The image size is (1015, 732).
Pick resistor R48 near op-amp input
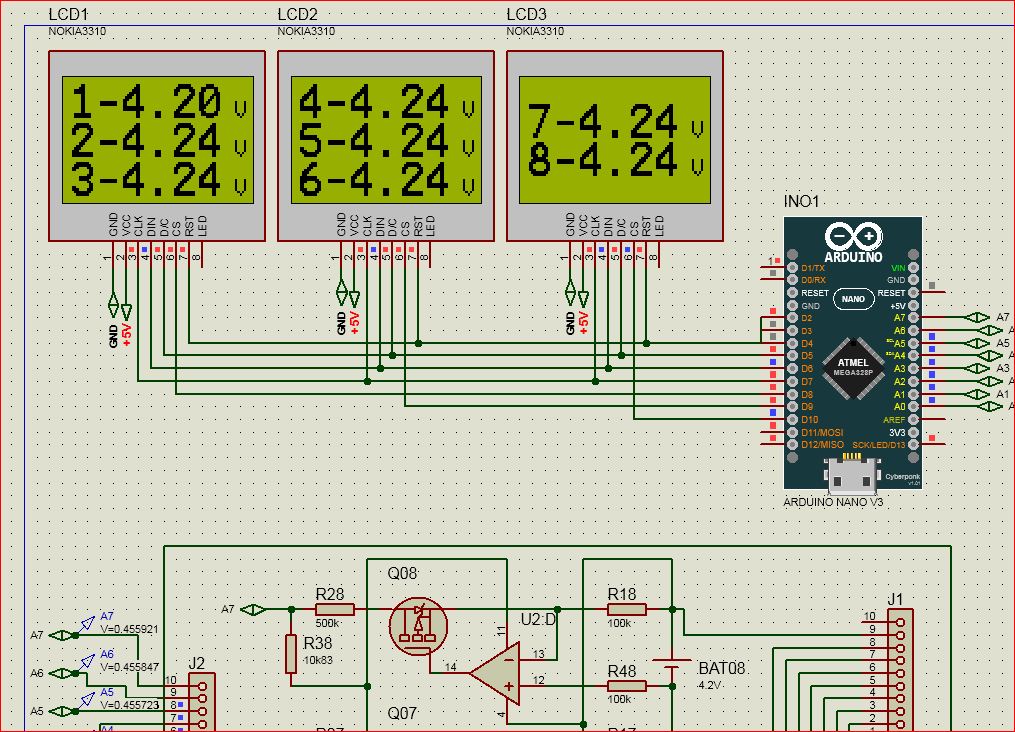[x=627, y=686]
